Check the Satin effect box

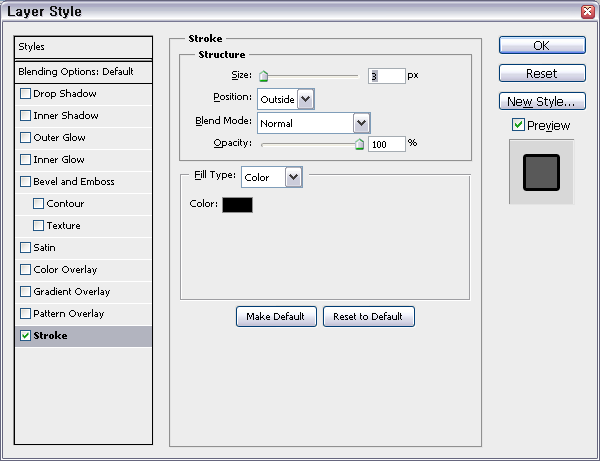point(25,248)
